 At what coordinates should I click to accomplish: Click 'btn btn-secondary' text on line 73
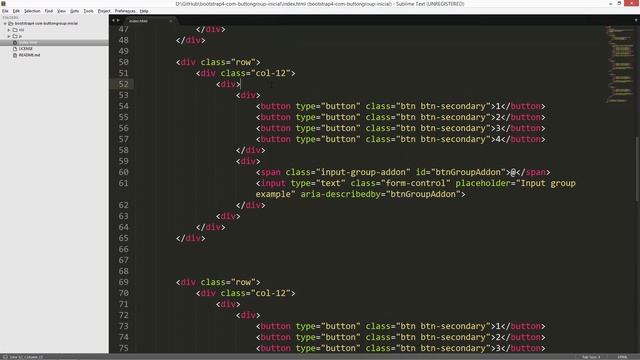pyautogui.click(x=442, y=327)
